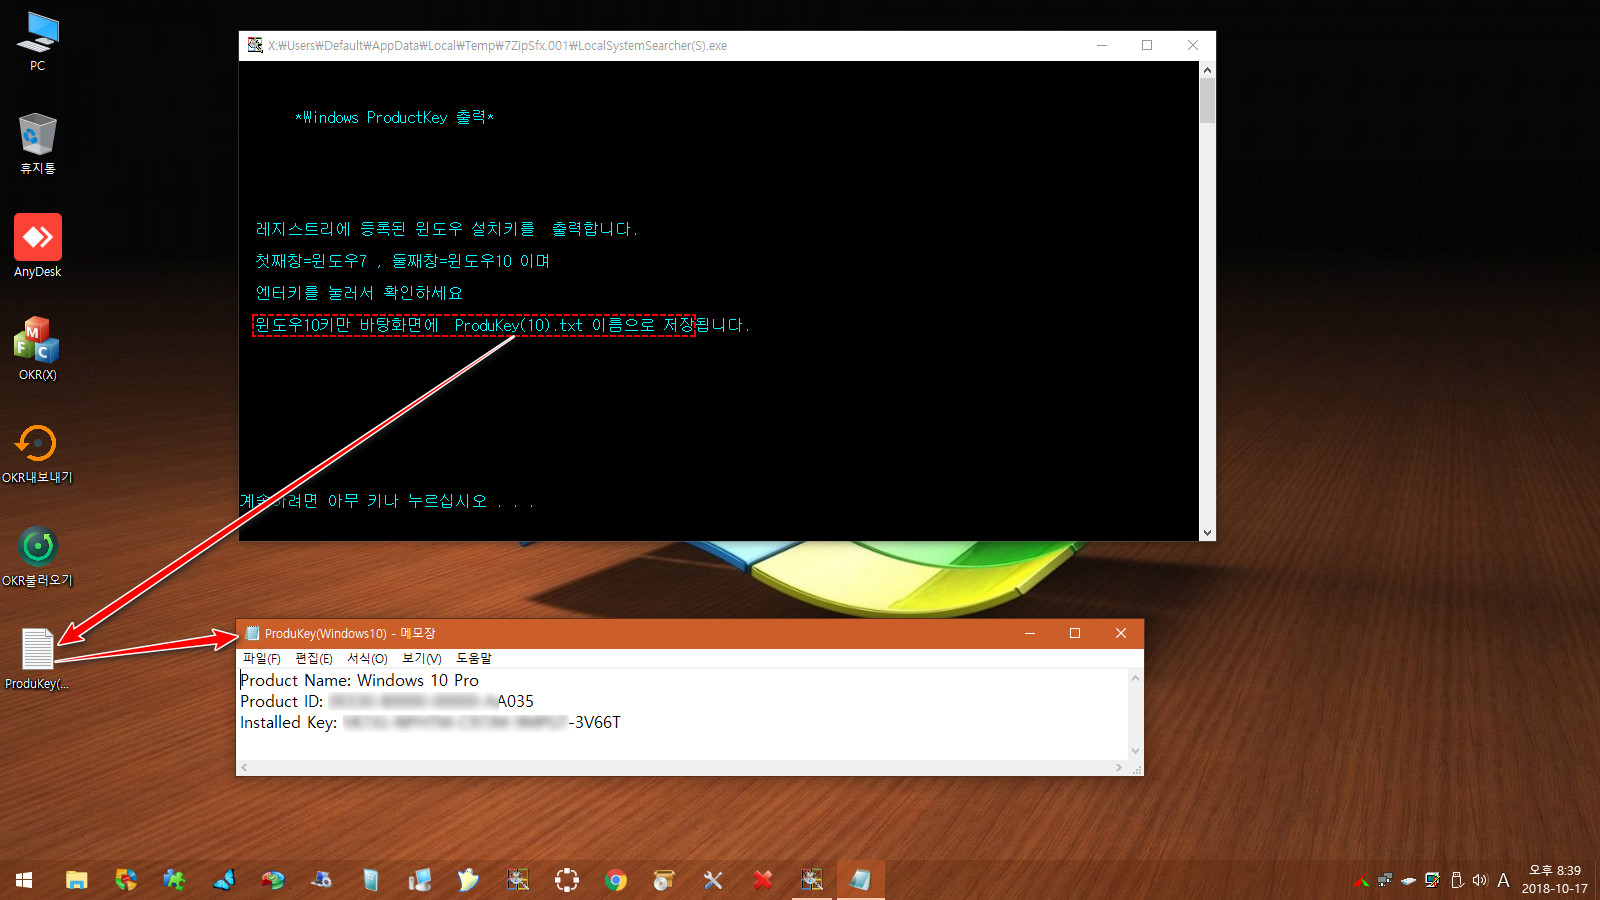This screenshot has width=1600, height=900.
Task: Minimize the Notepad window
Action: 1030,633
